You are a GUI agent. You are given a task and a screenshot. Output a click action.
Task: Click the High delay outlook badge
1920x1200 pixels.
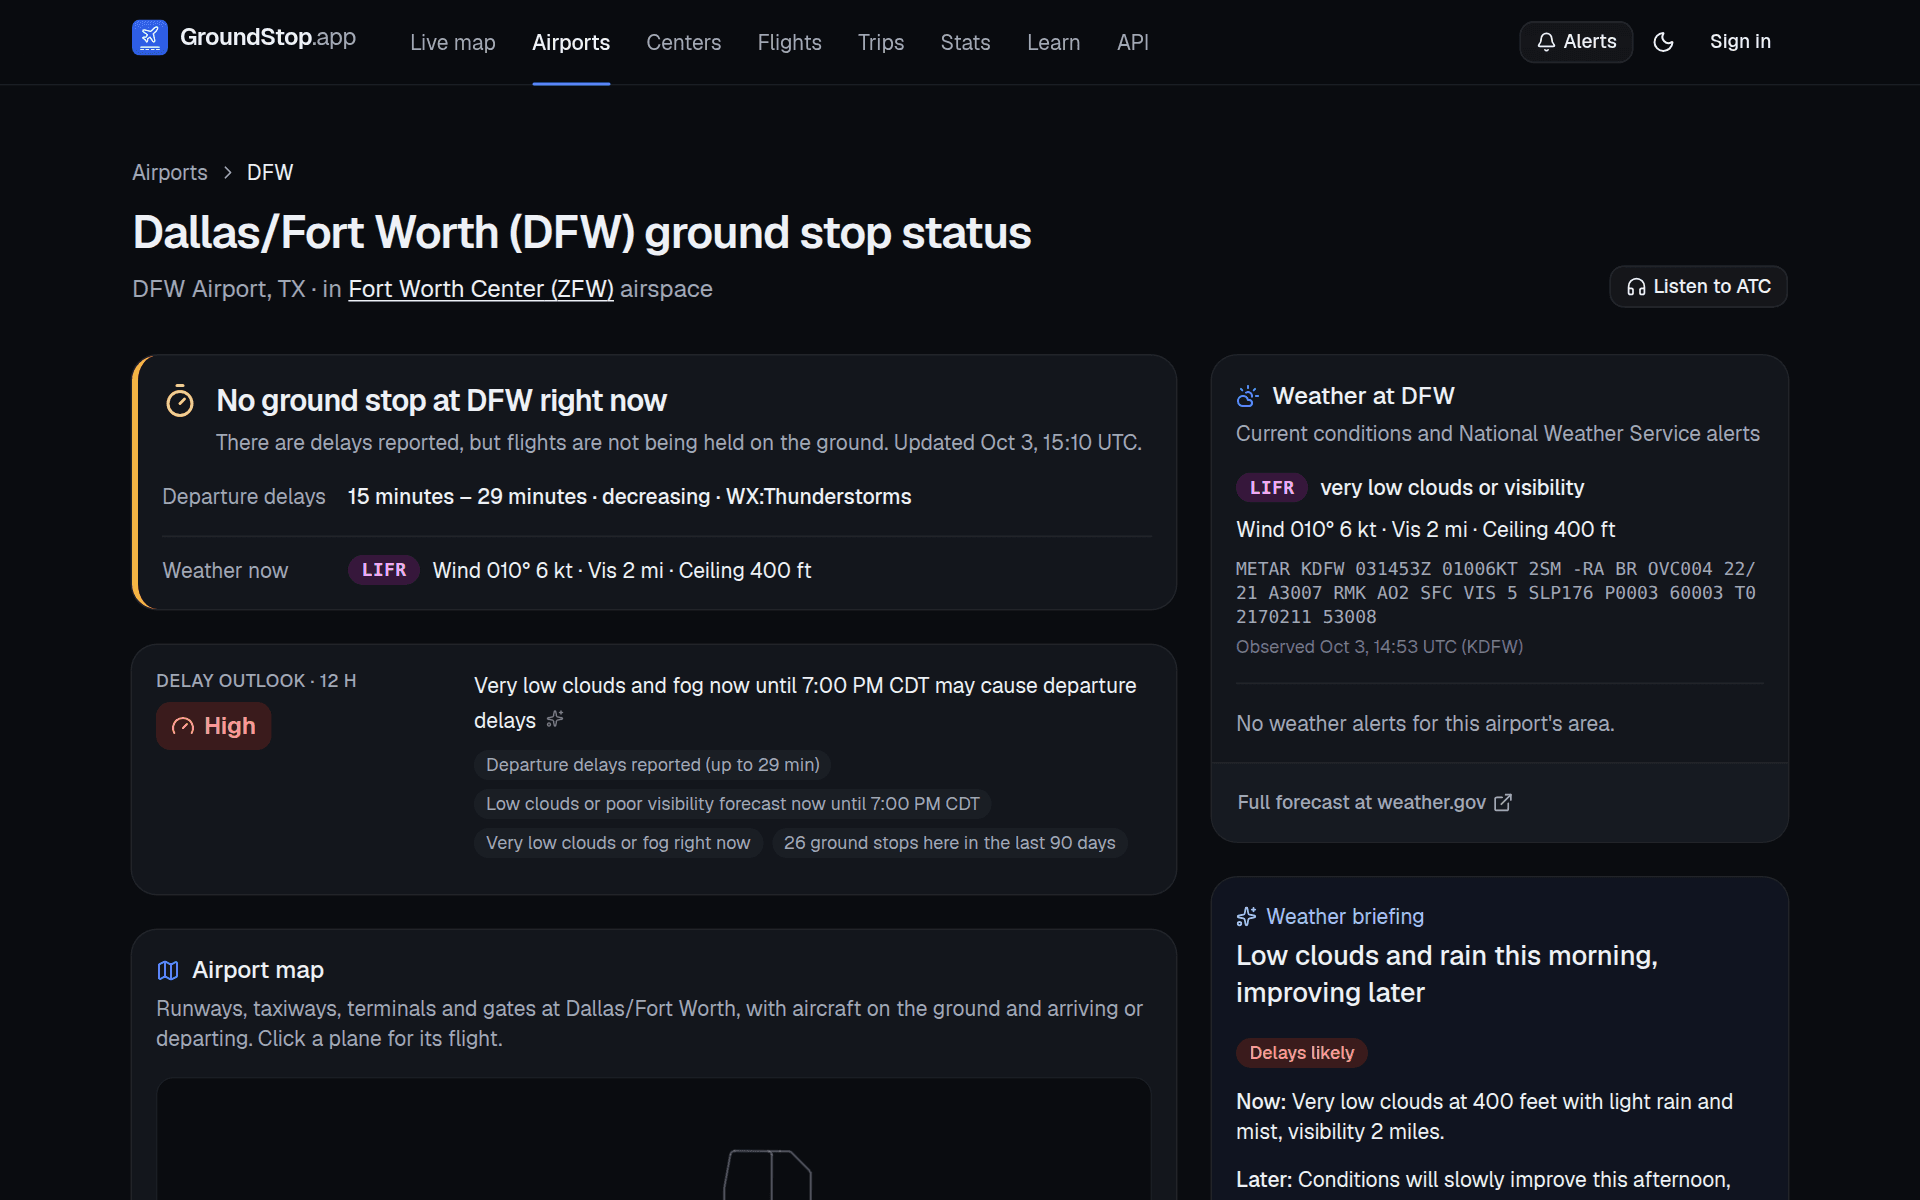213,726
